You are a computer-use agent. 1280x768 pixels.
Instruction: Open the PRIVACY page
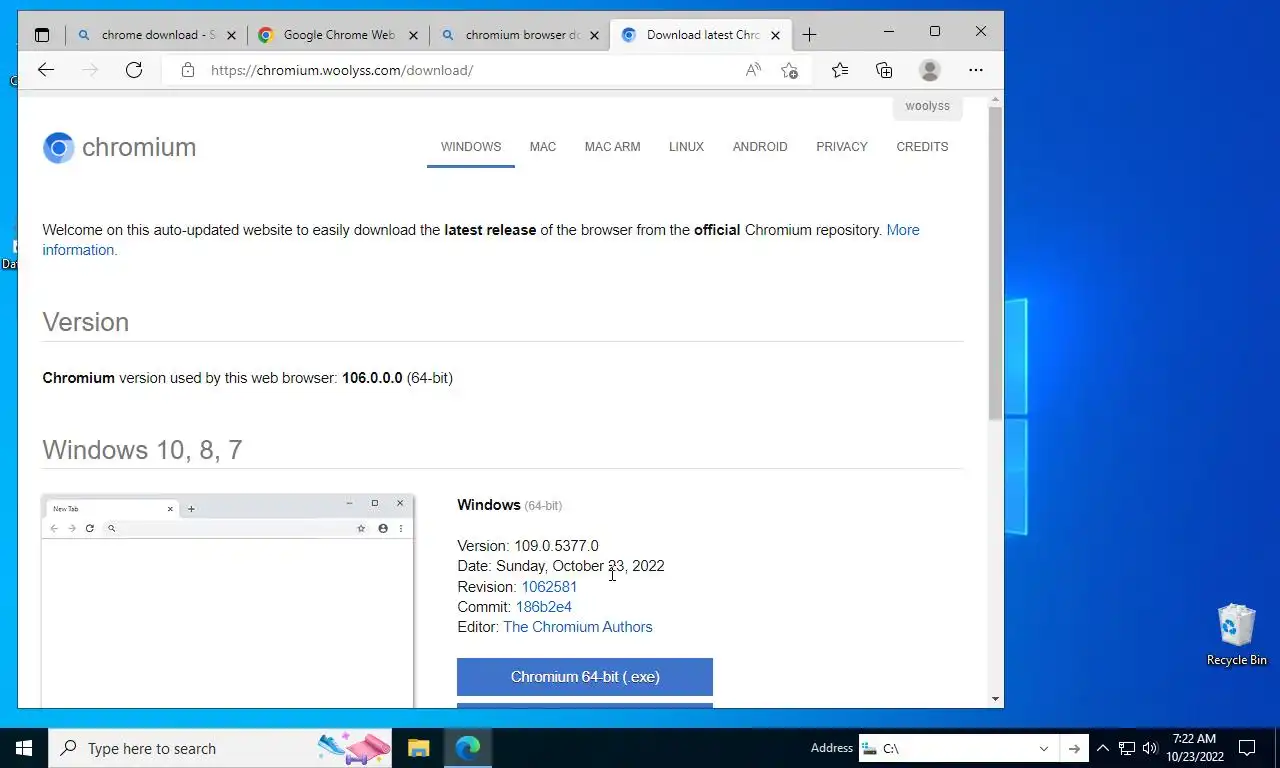point(842,147)
